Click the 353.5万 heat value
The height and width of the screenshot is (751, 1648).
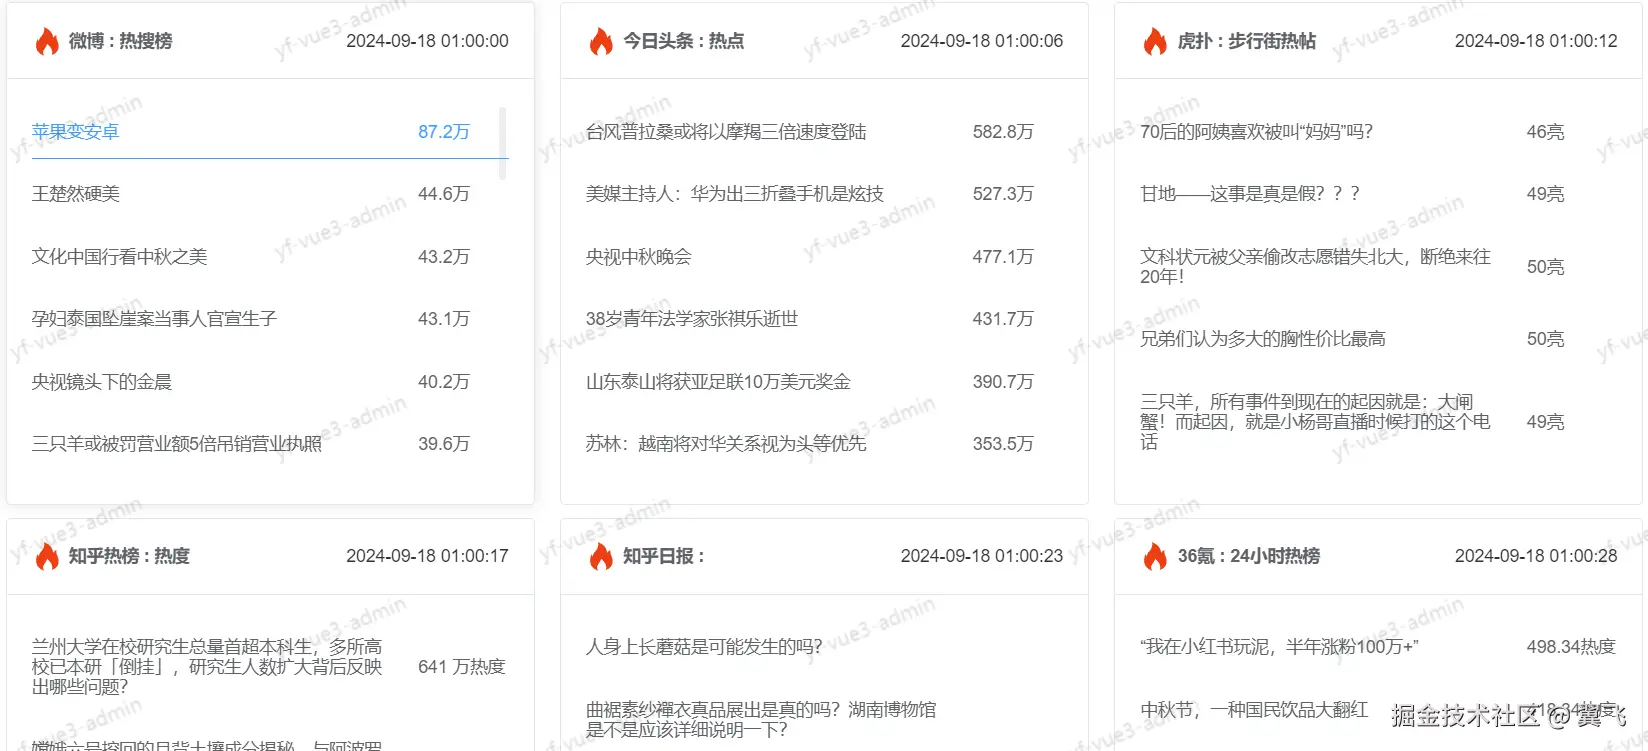click(1003, 444)
